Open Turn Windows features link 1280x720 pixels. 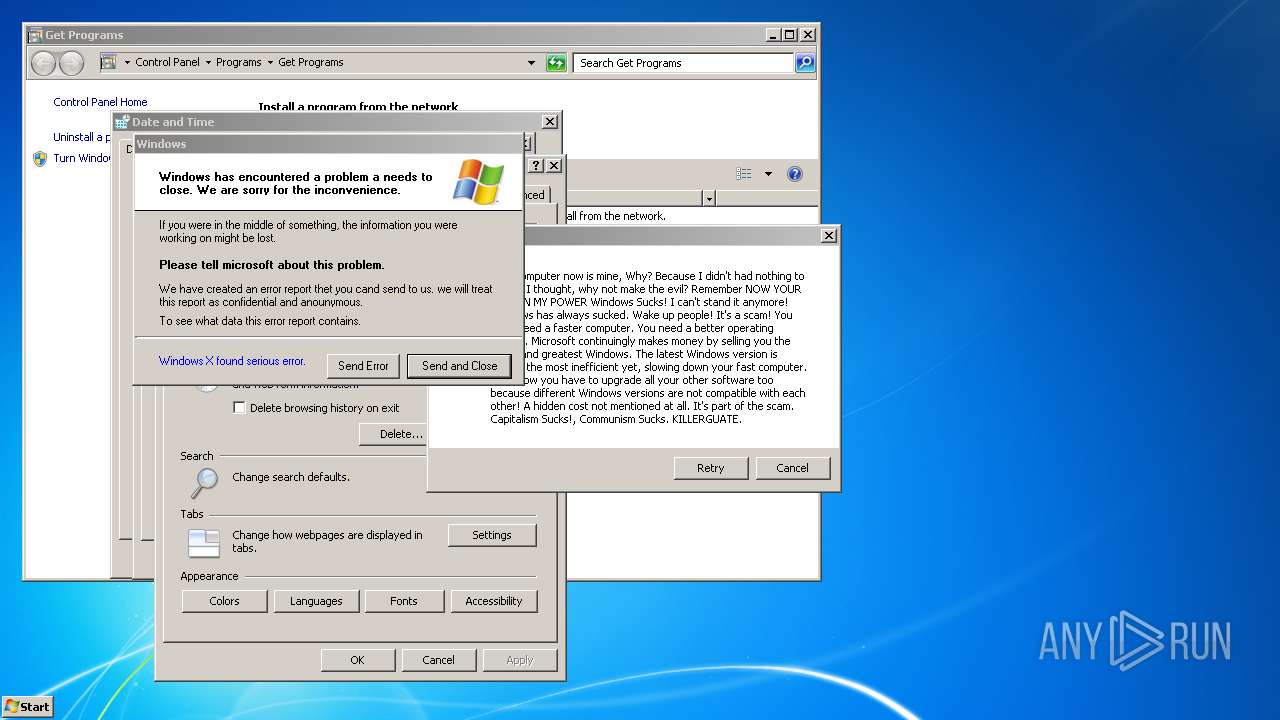[x=83, y=158]
